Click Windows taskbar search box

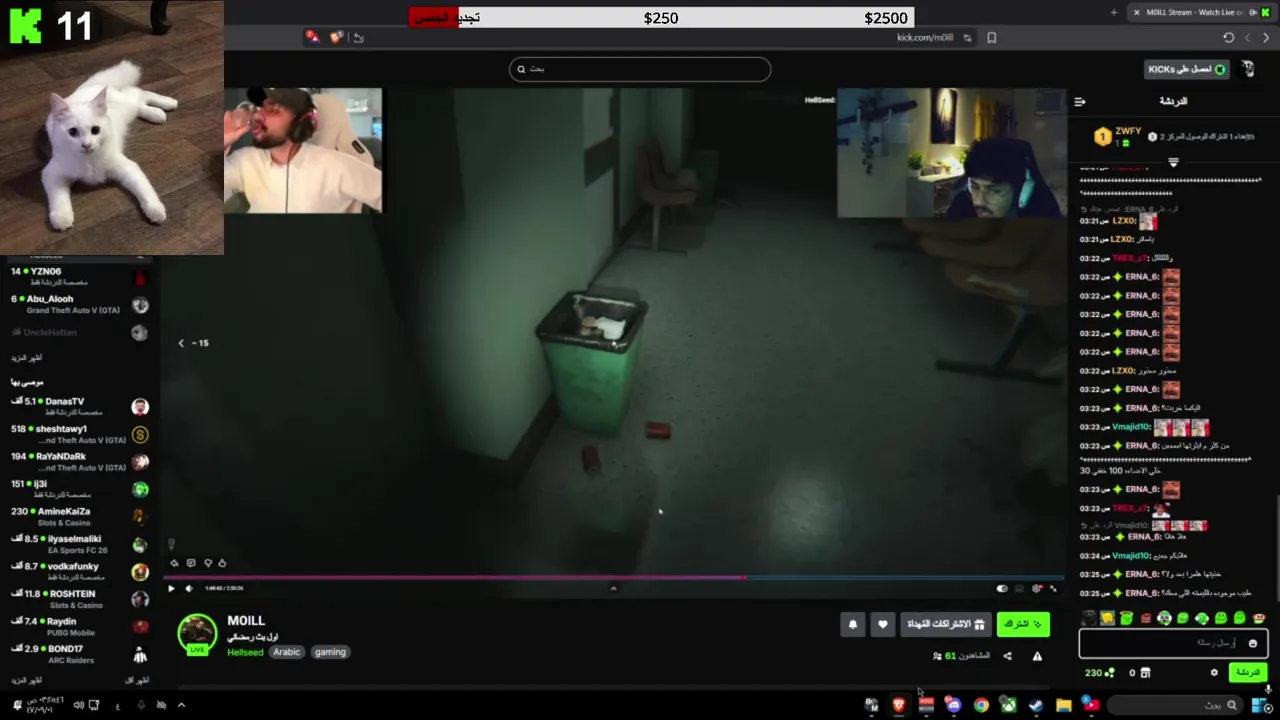[x=1177, y=705]
